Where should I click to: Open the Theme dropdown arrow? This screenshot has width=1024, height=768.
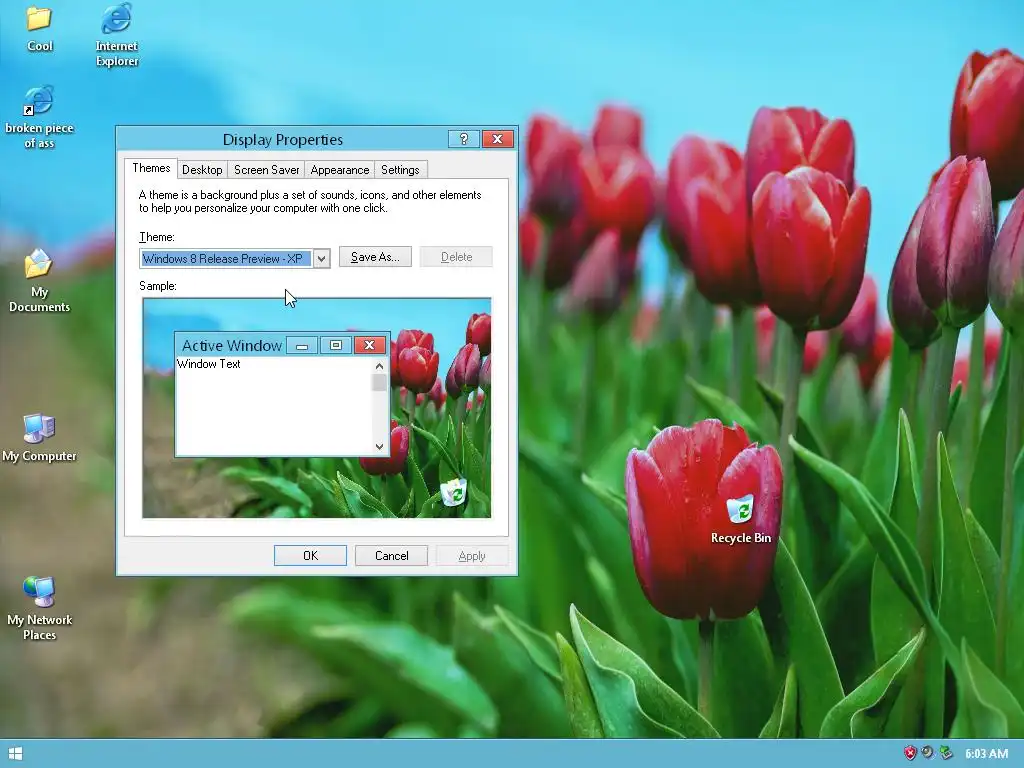pyautogui.click(x=321, y=259)
